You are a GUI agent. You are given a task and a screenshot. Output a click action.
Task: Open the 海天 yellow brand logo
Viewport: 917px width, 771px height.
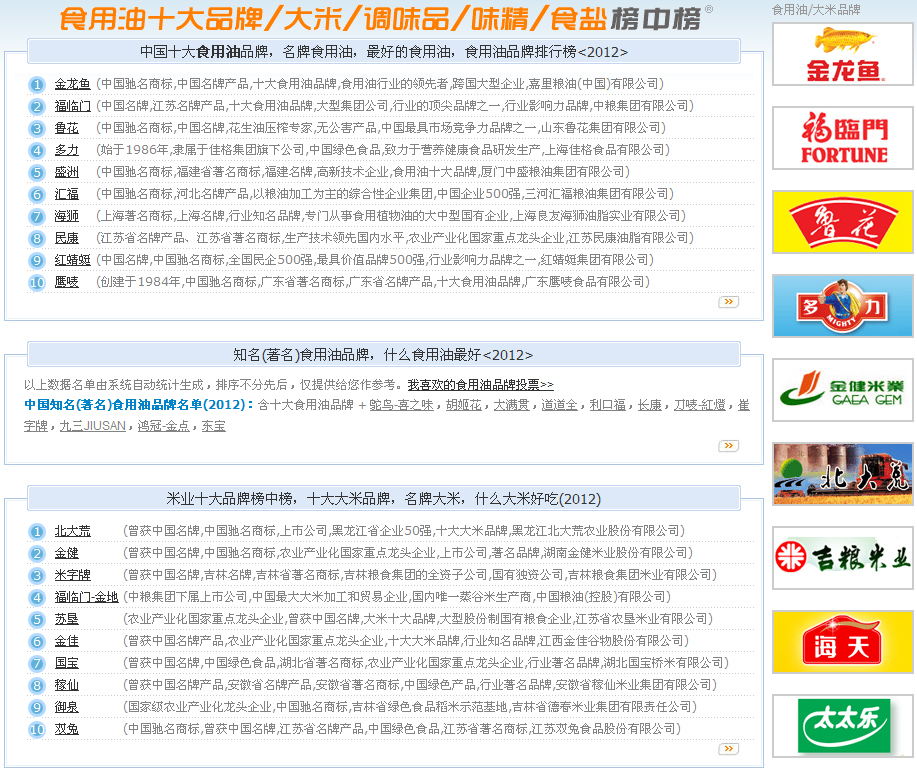(x=843, y=642)
